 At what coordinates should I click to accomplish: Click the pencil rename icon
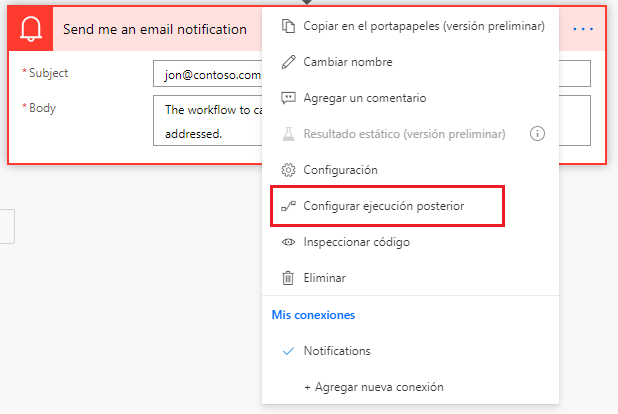289,62
